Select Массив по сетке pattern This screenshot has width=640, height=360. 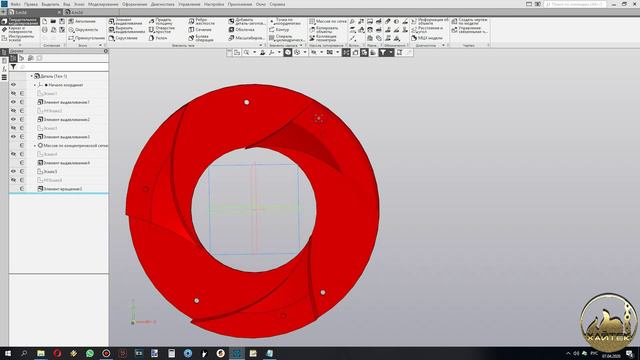pyautogui.click(x=327, y=21)
